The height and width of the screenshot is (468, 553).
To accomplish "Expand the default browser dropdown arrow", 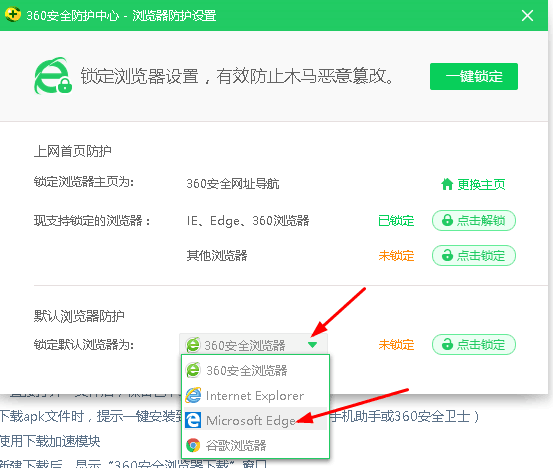I will tap(312, 345).
